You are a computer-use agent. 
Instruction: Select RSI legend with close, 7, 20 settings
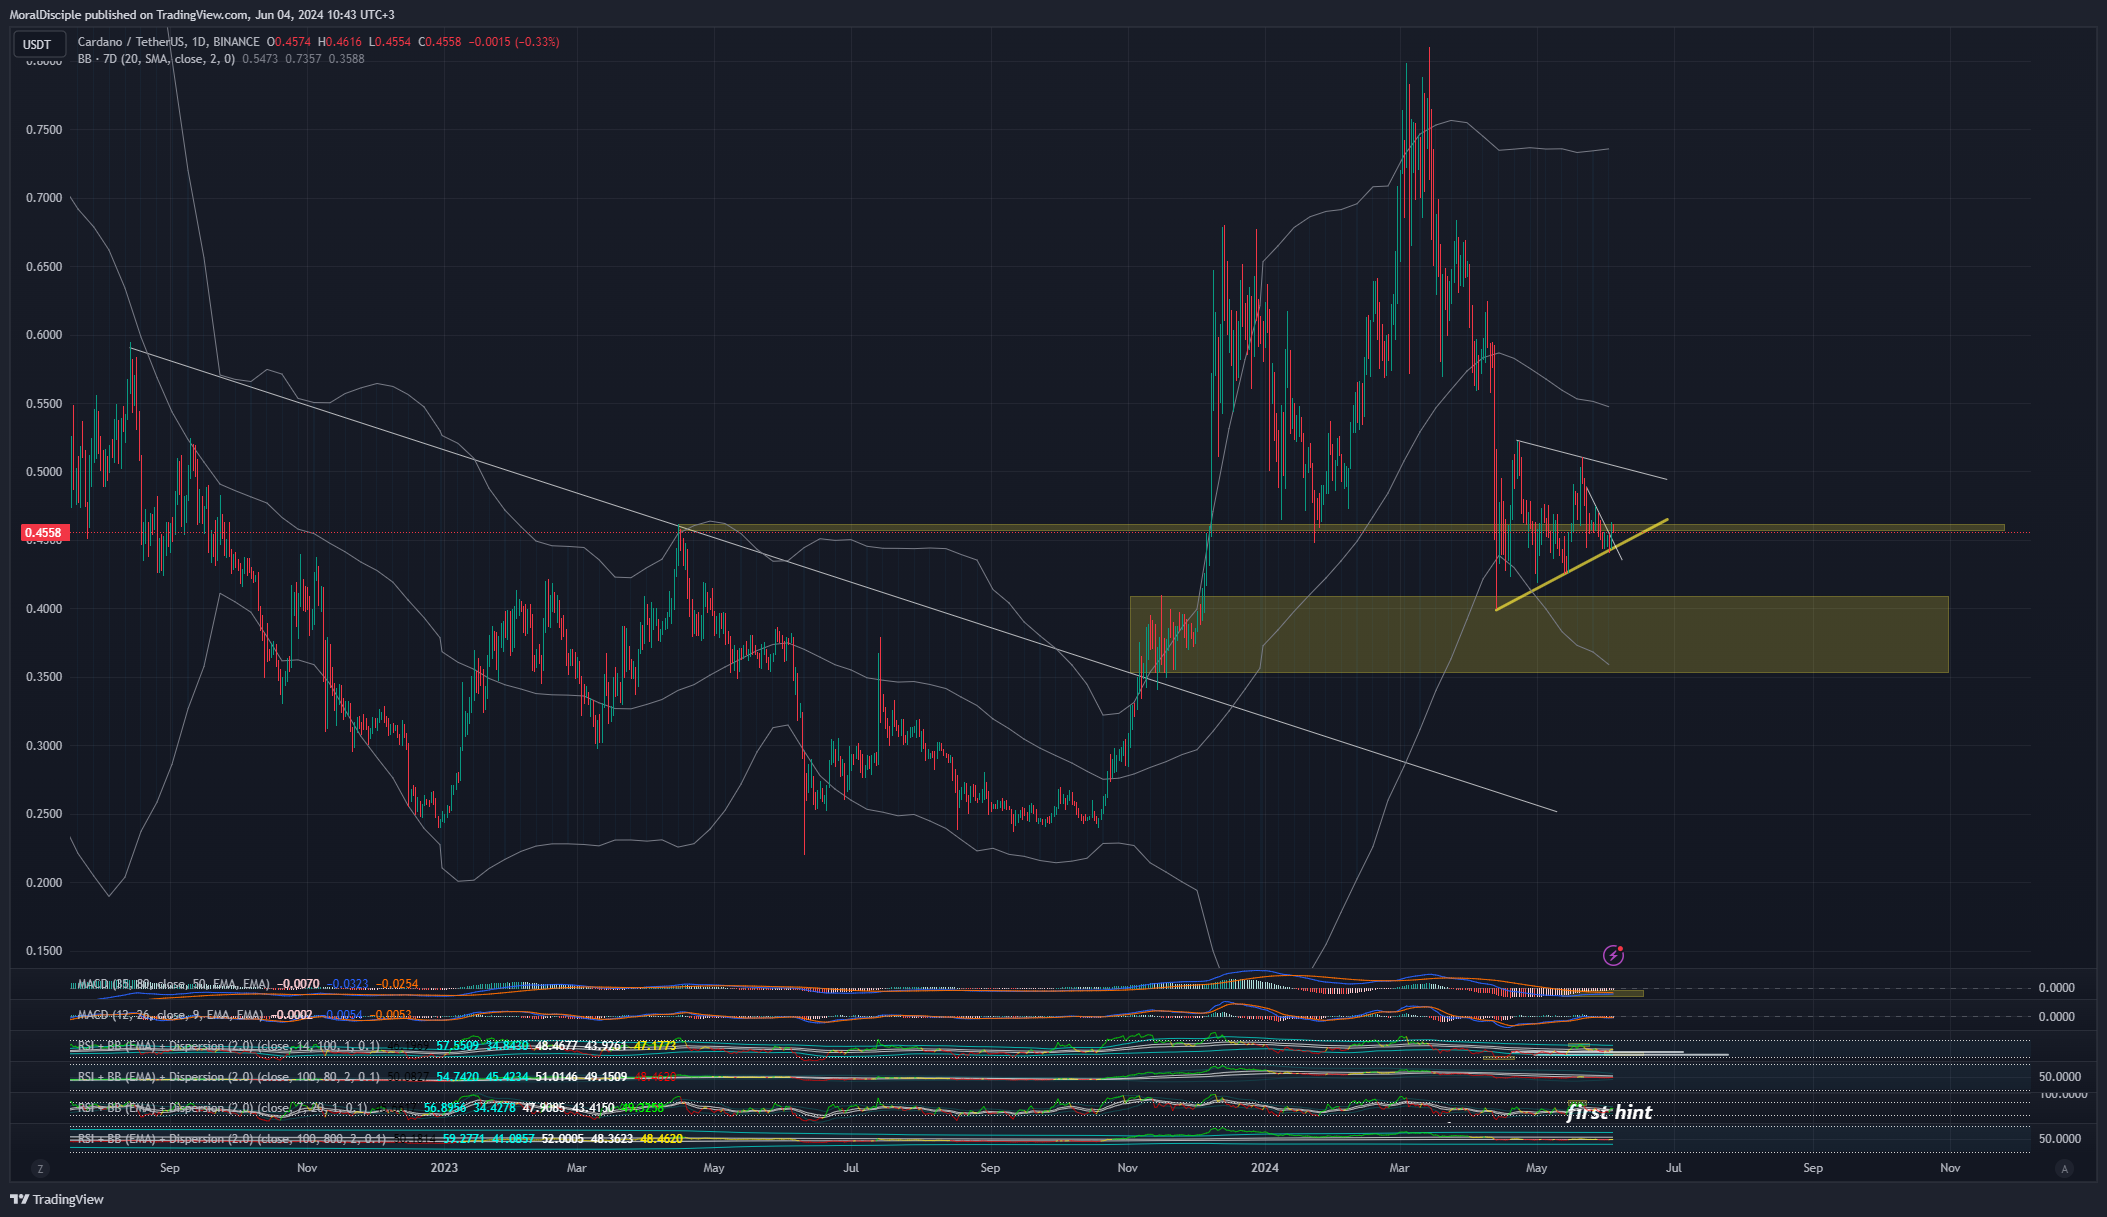click(x=222, y=1108)
